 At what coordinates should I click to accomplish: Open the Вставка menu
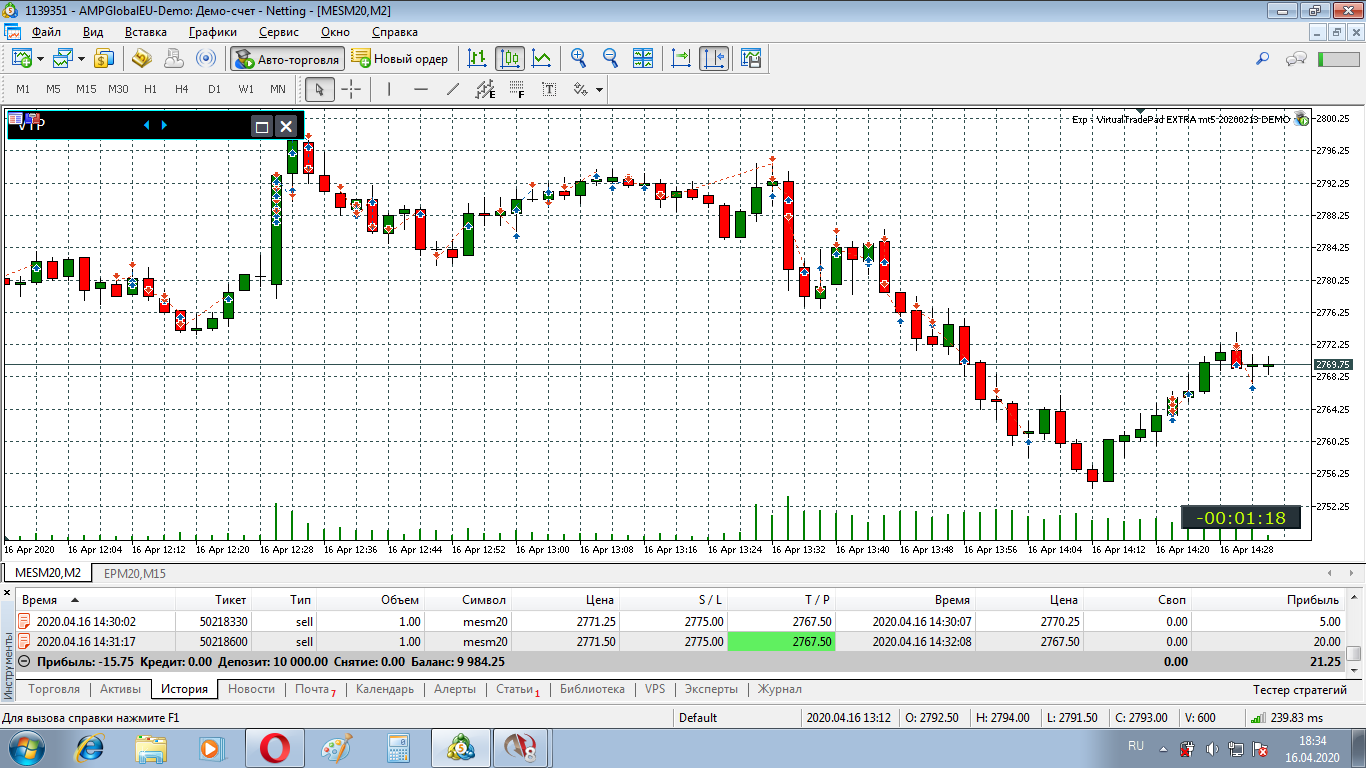tap(146, 32)
